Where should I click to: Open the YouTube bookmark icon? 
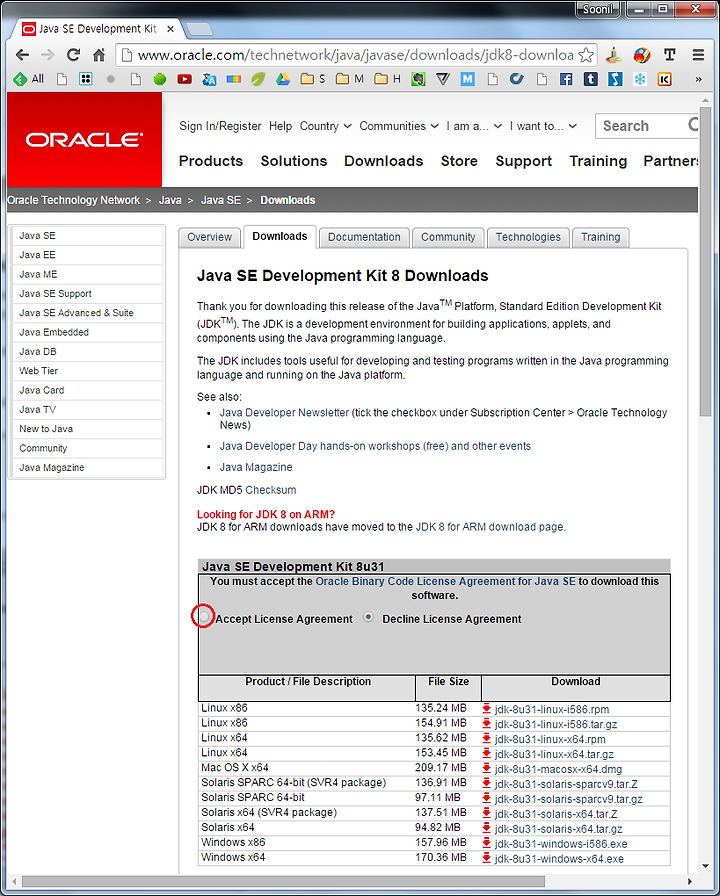click(x=184, y=79)
